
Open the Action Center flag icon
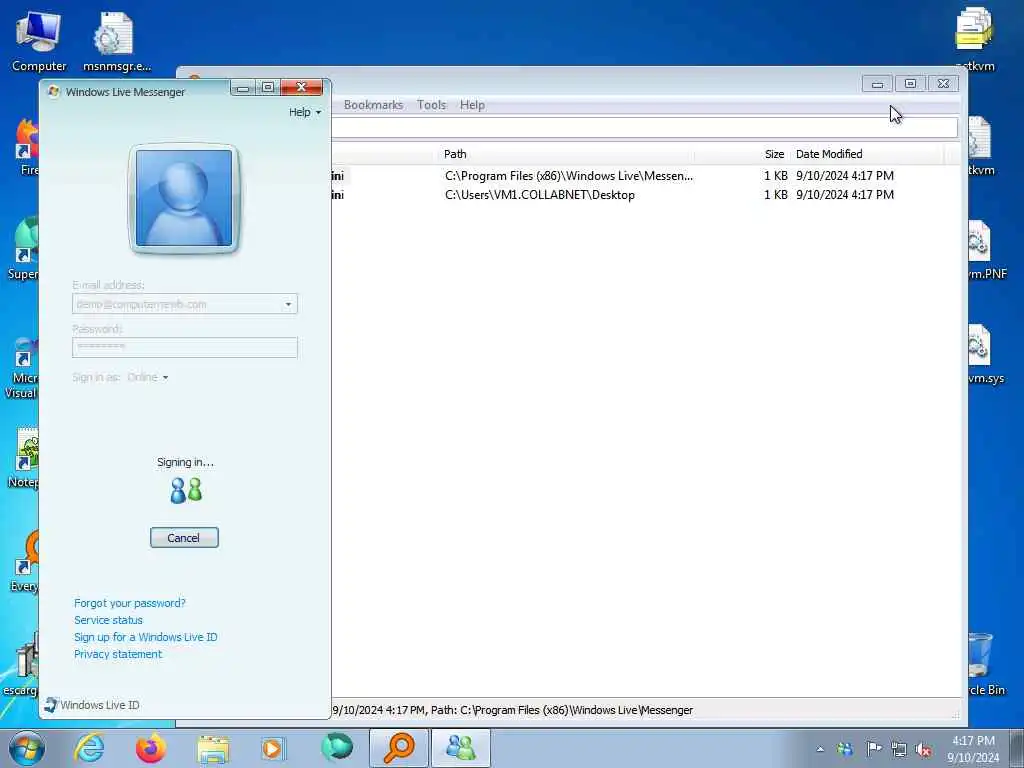tap(873, 749)
